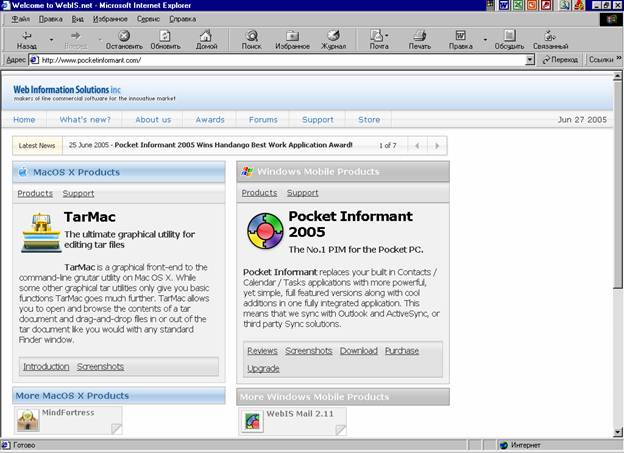Viewport: 624px width, 453px height.
Task: Click the TarMac bulldozer icon
Action: tap(41, 233)
